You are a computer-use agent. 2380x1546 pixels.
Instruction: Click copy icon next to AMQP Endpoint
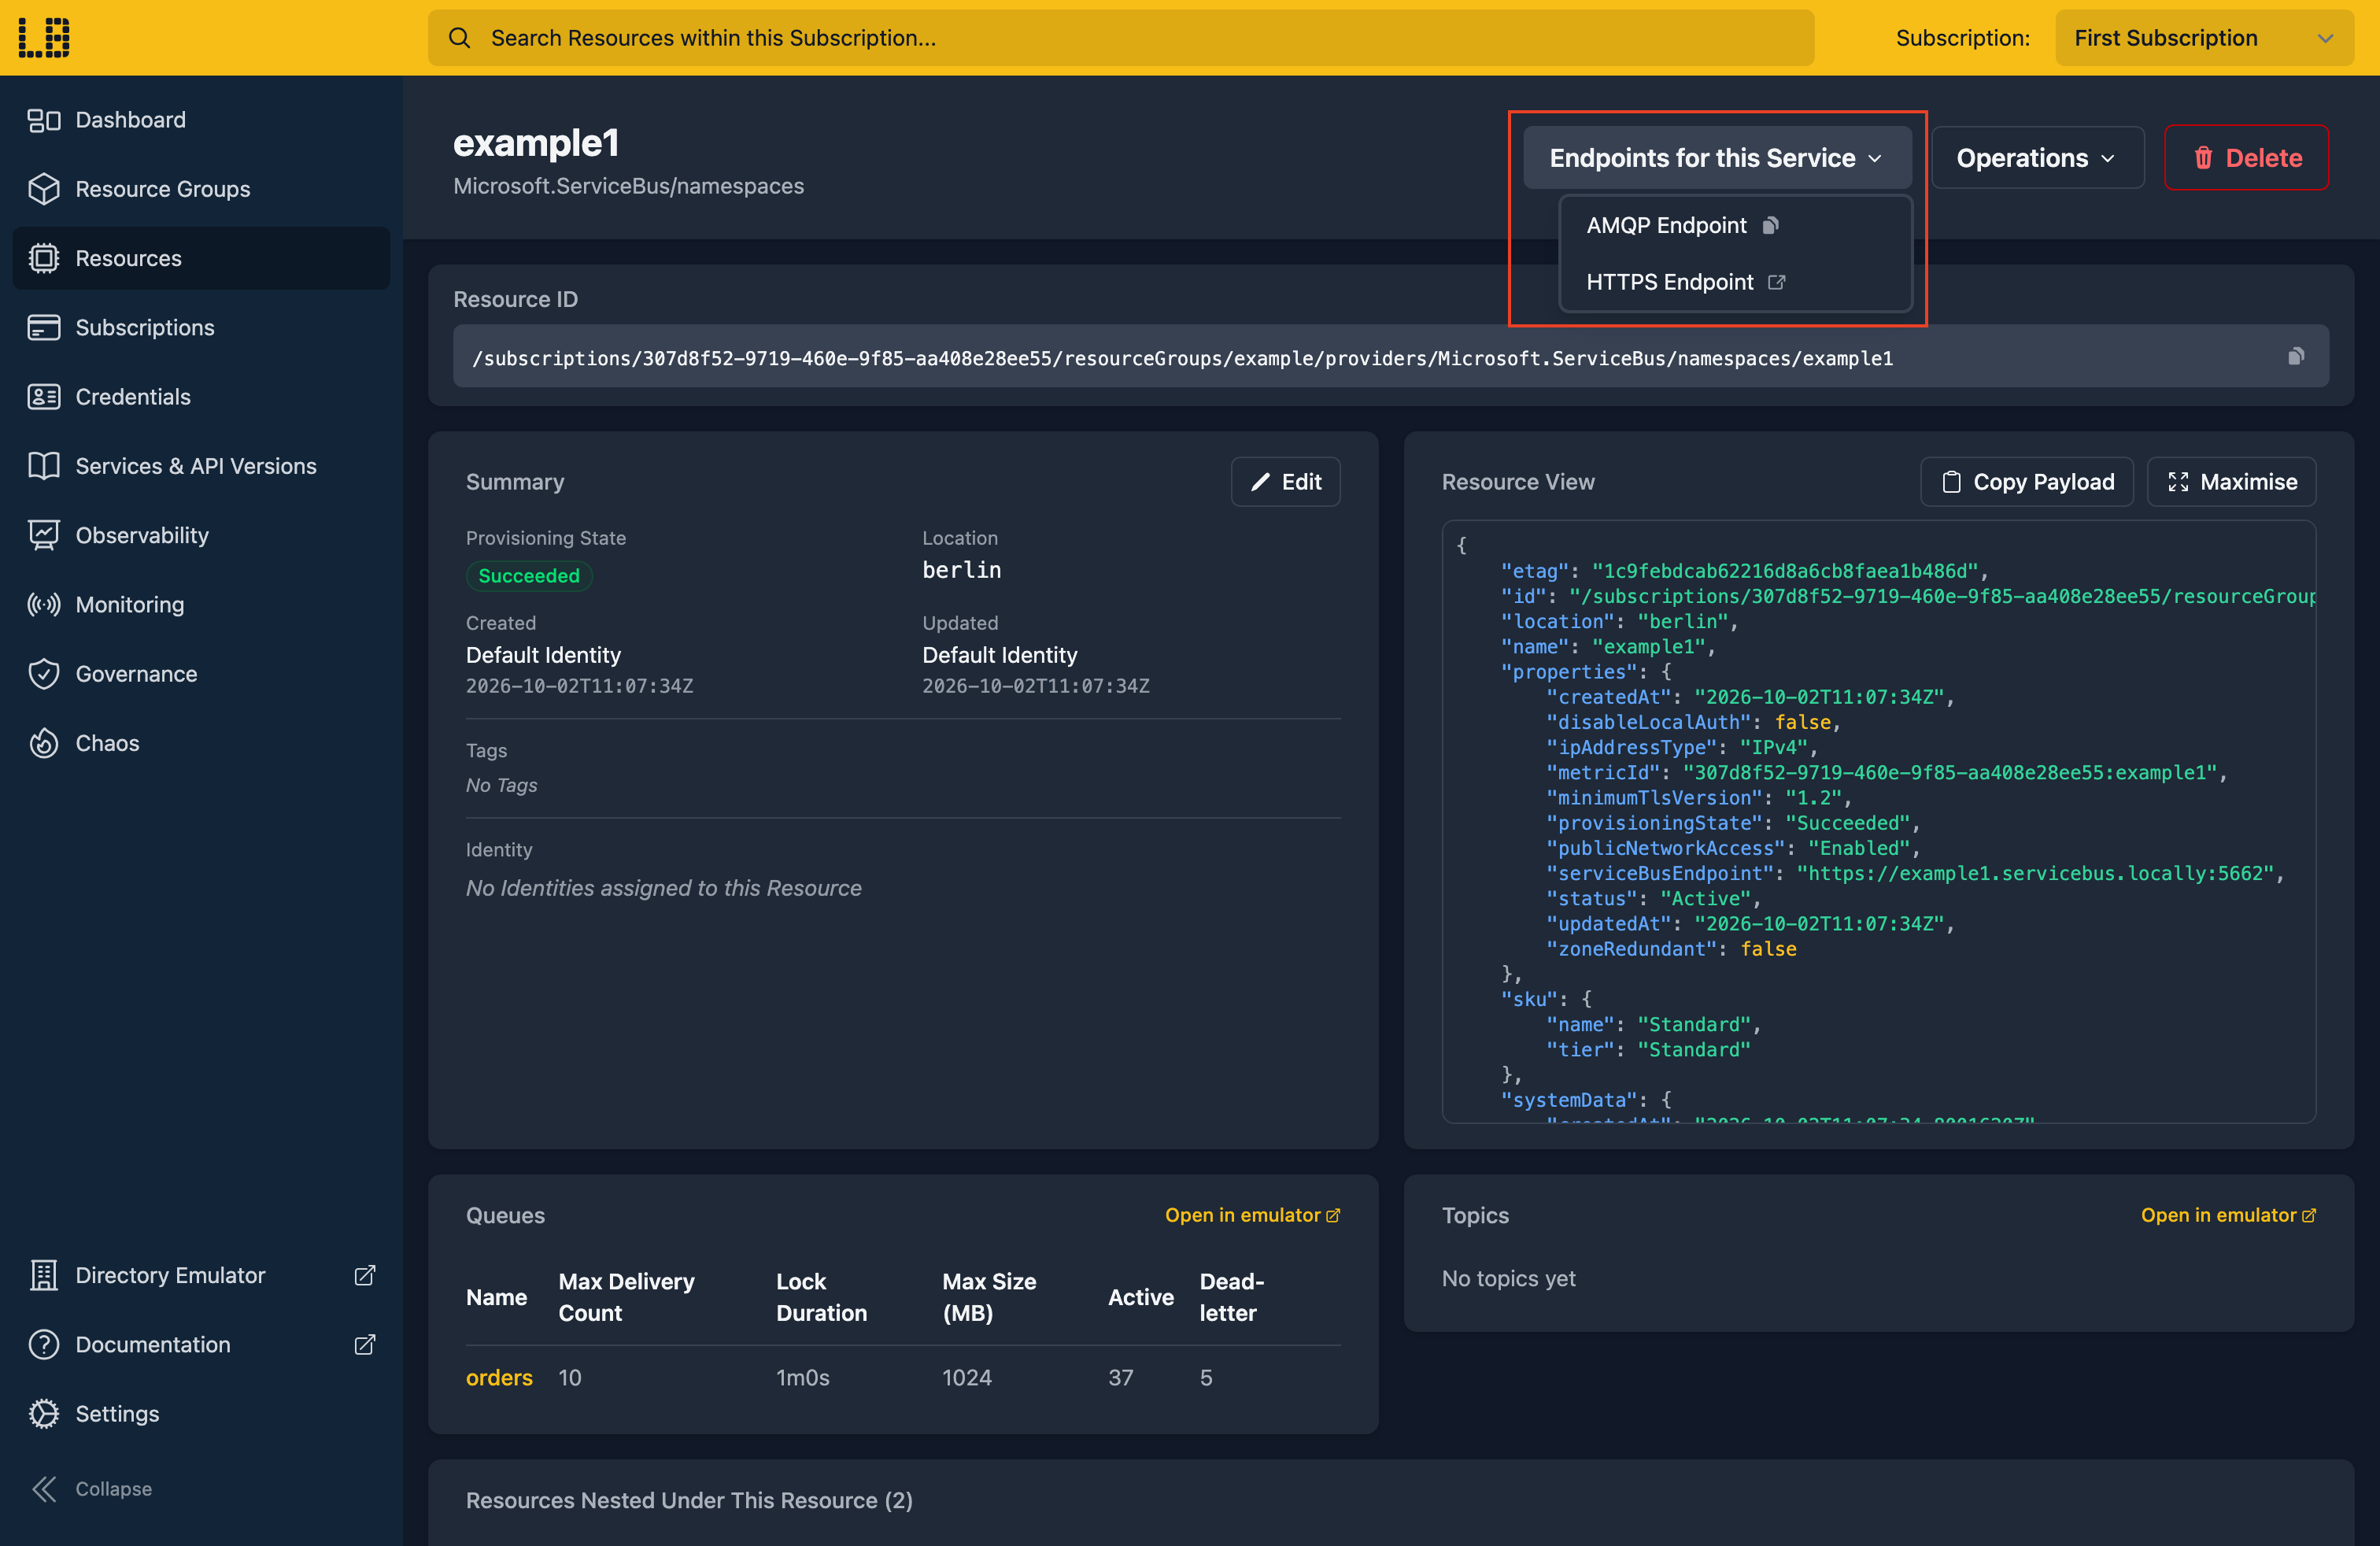coord(1770,225)
